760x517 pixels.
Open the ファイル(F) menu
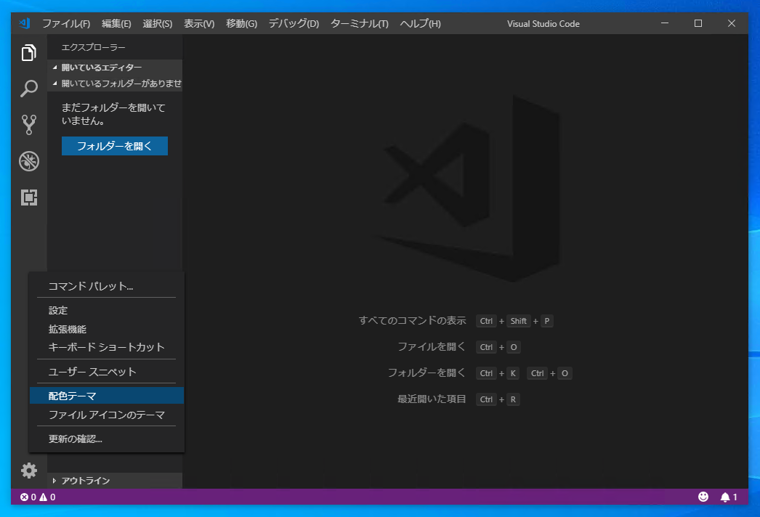click(66, 24)
